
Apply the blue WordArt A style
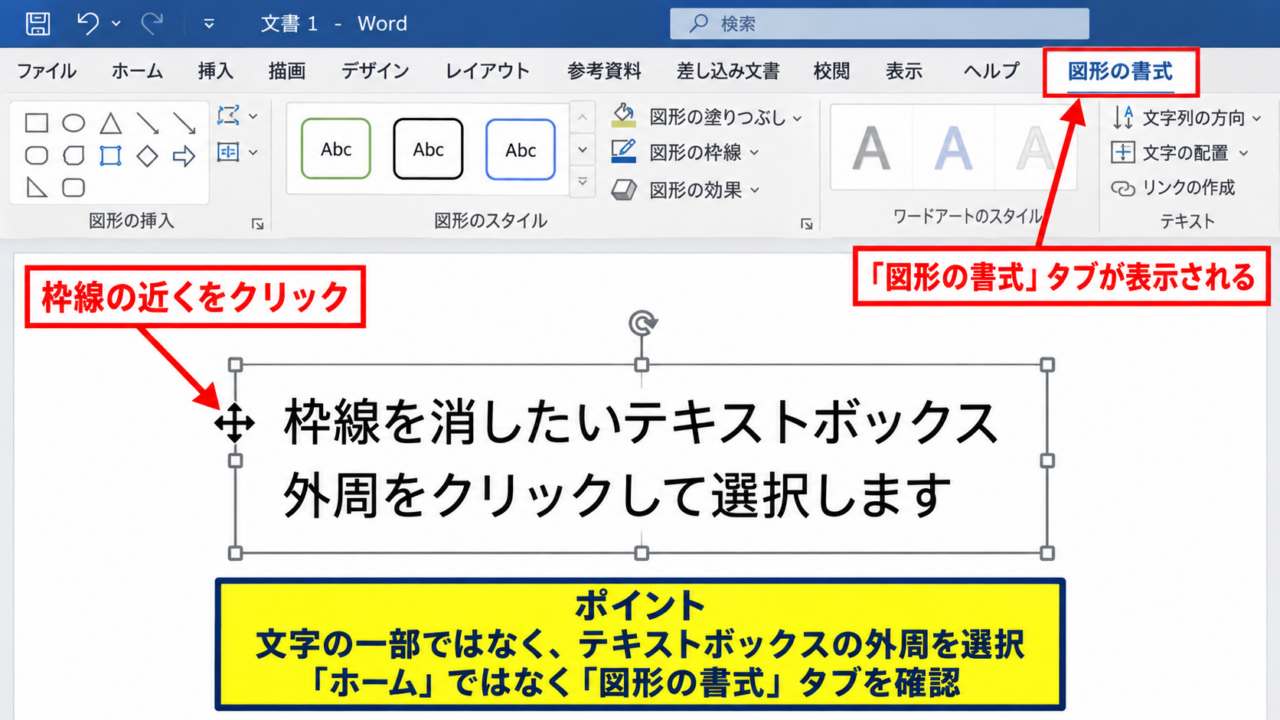click(x=955, y=149)
